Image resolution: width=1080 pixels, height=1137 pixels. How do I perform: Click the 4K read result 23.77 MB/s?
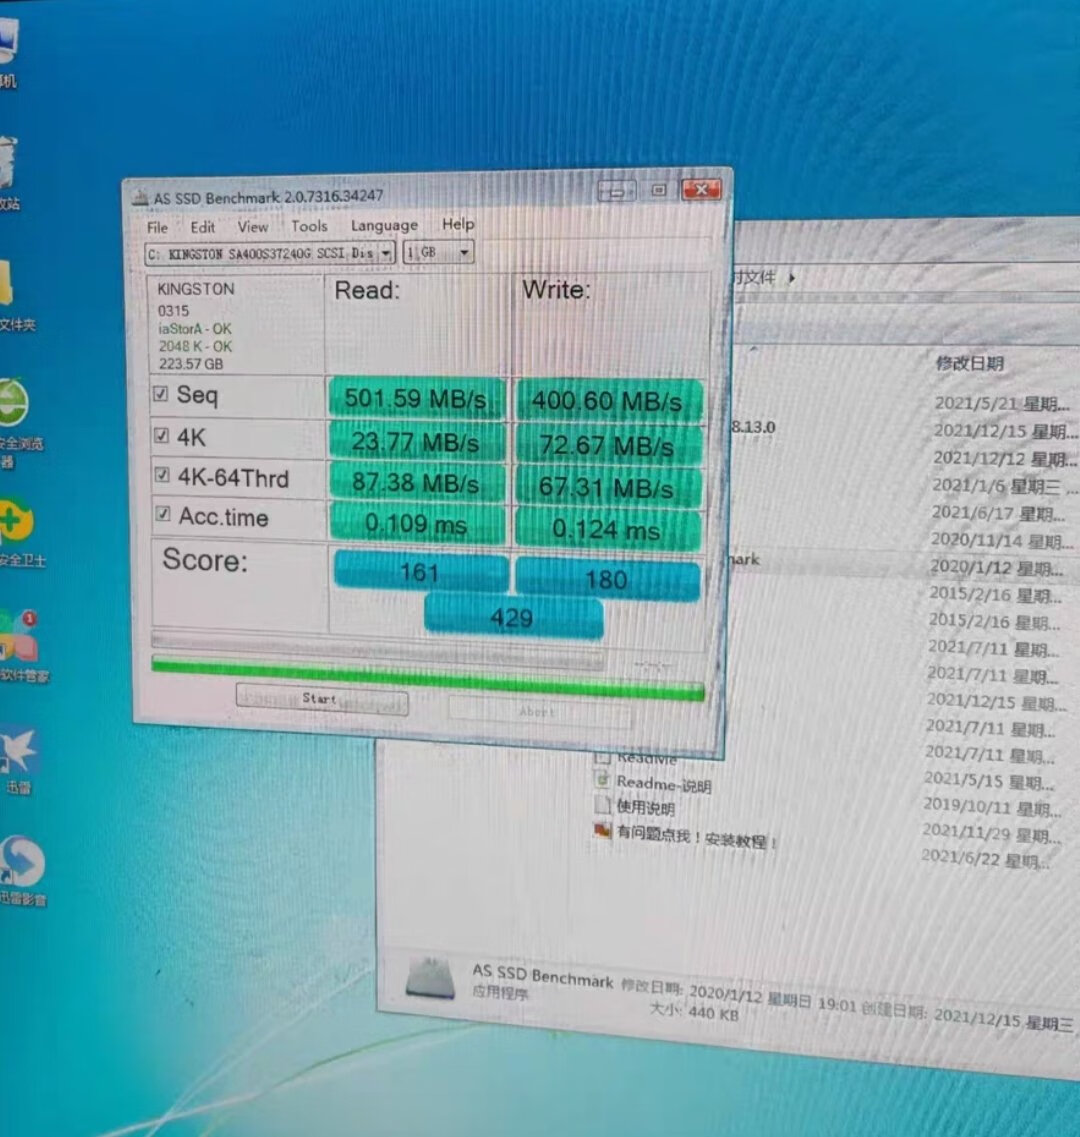[x=416, y=441]
